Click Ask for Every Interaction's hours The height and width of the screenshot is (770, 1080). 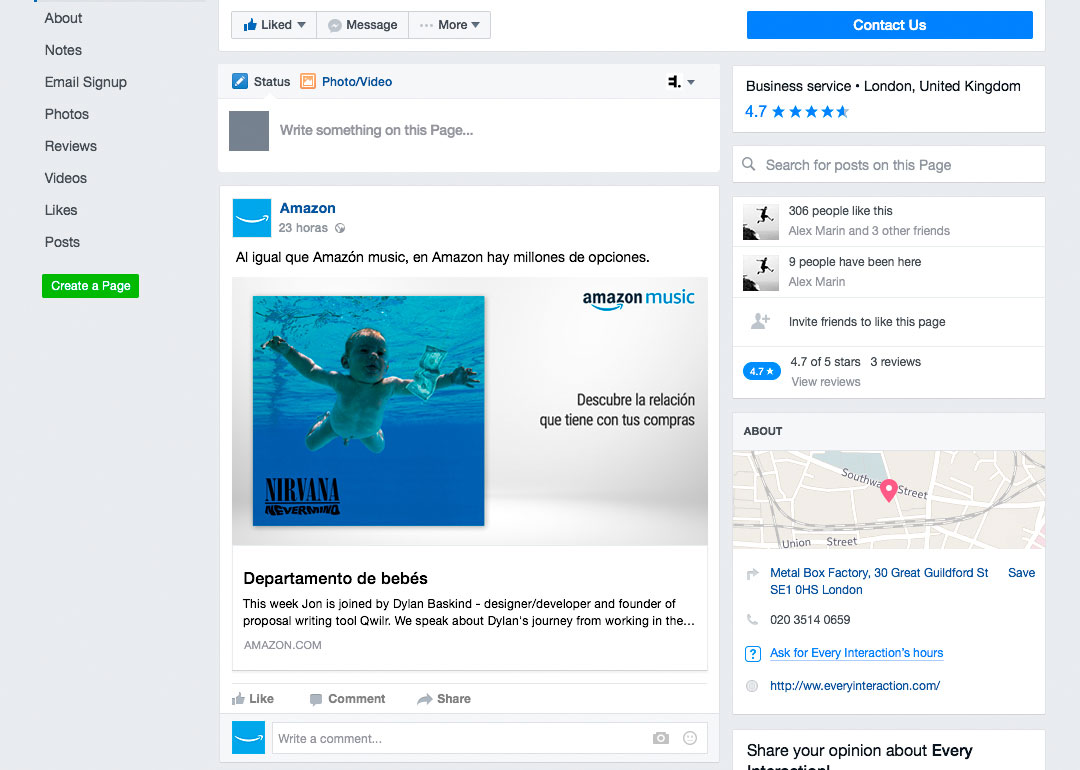(x=856, y=653)
